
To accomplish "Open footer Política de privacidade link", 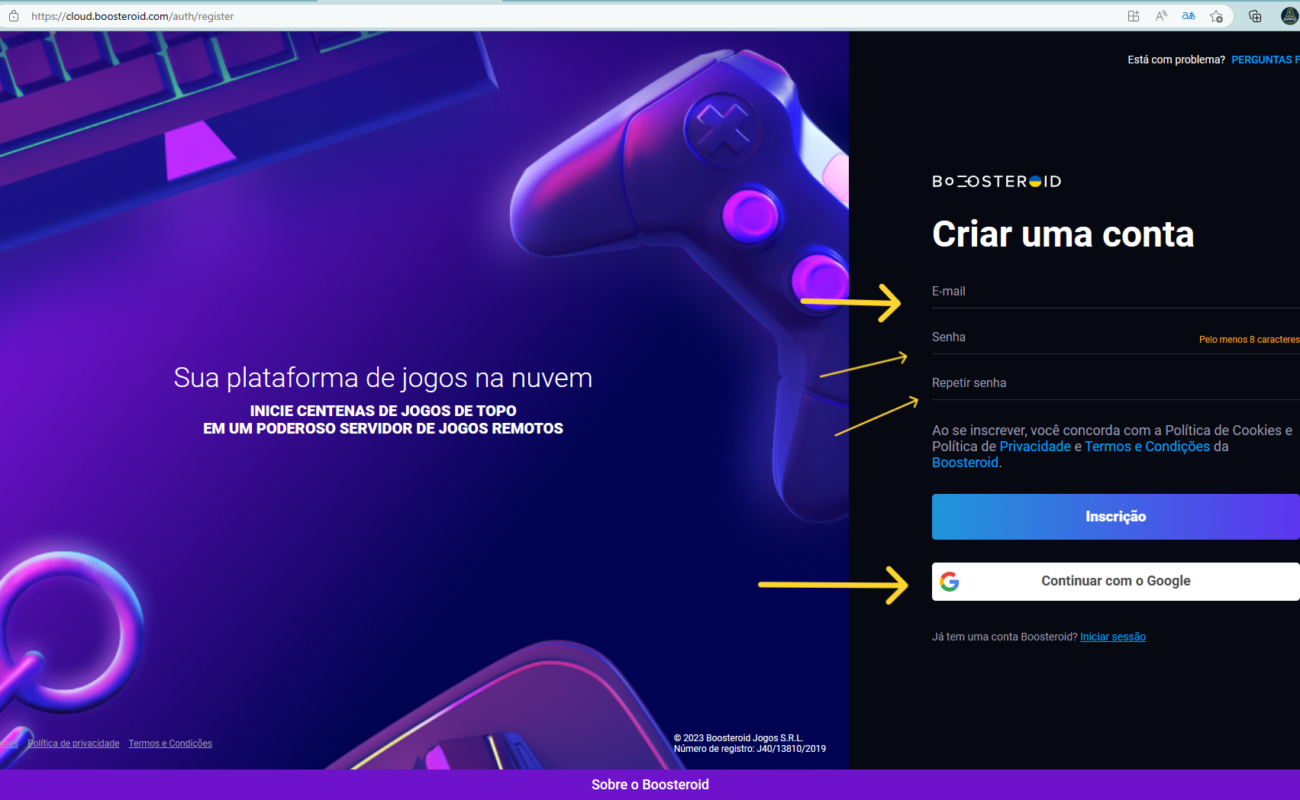I will [74, 743].
